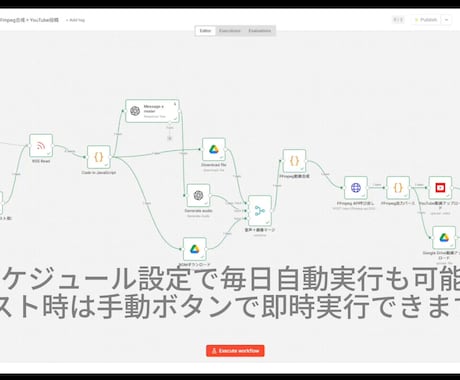Open the YouTube upload node

[x=440, y=188]
